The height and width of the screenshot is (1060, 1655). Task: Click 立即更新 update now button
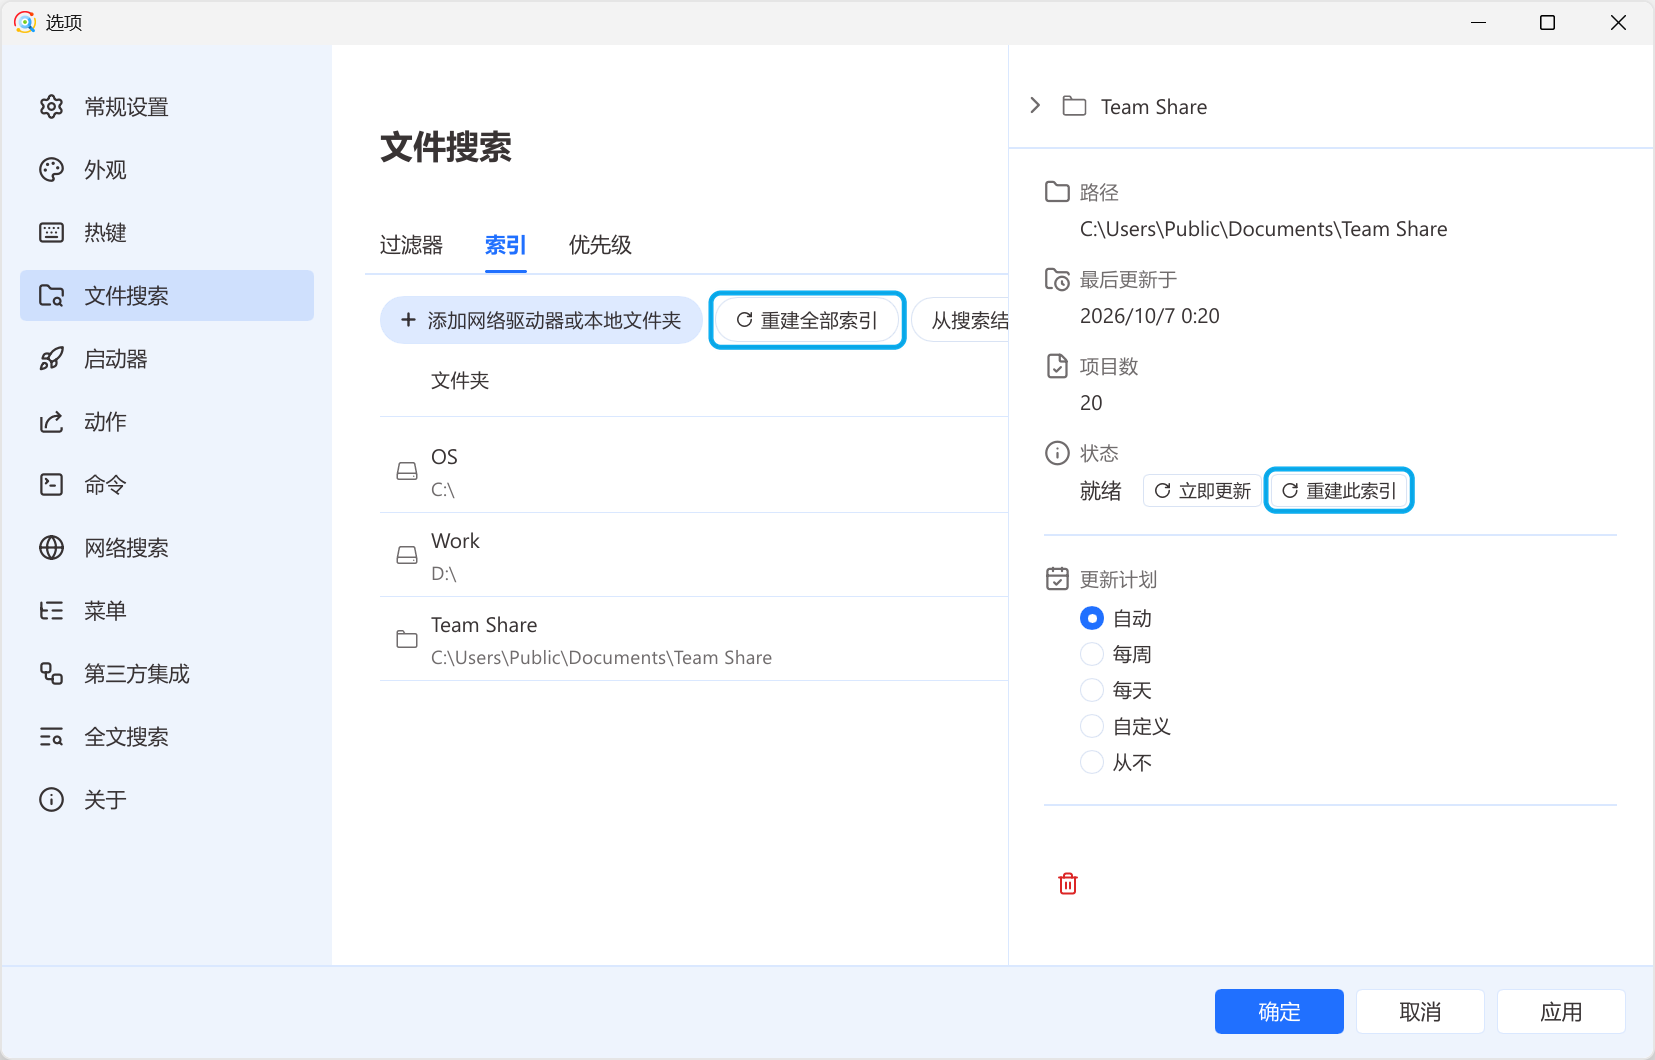click(1202, 491)
